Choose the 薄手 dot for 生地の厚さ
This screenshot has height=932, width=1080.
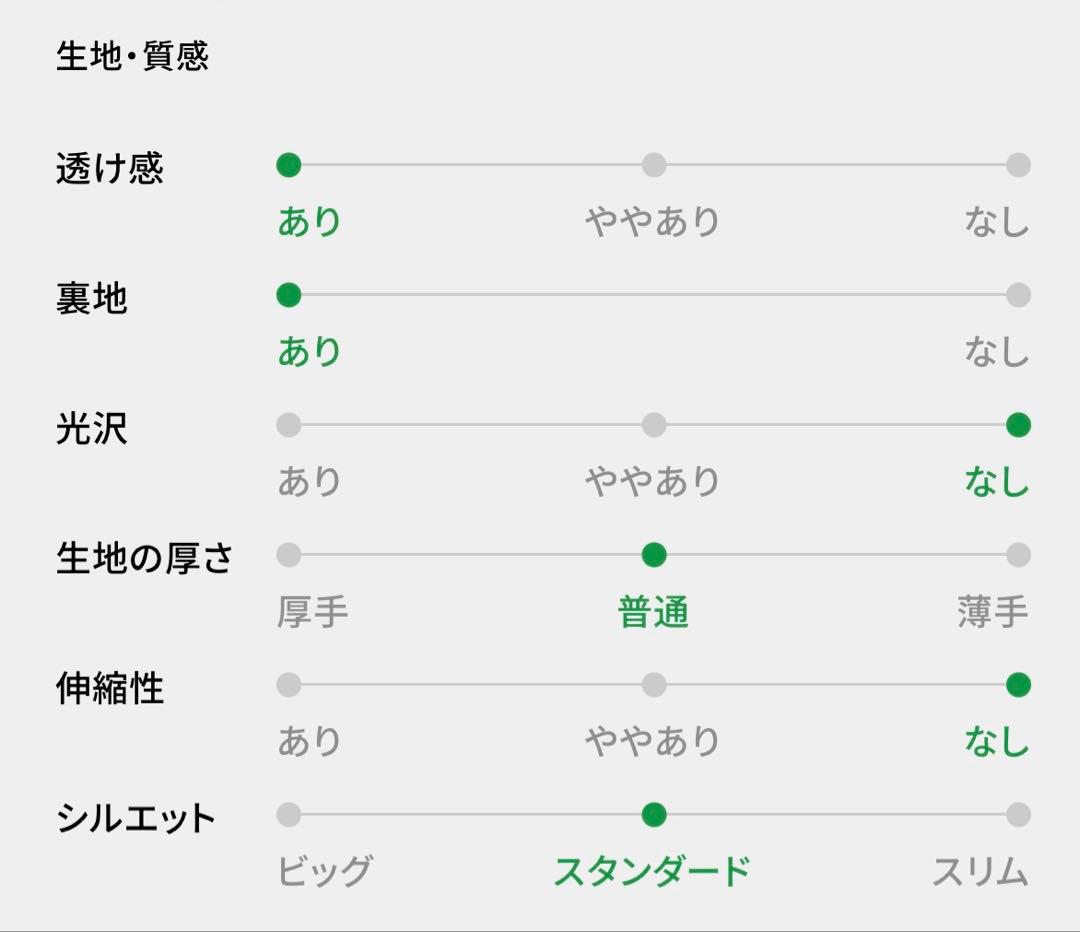click(x=1018, y=555)
